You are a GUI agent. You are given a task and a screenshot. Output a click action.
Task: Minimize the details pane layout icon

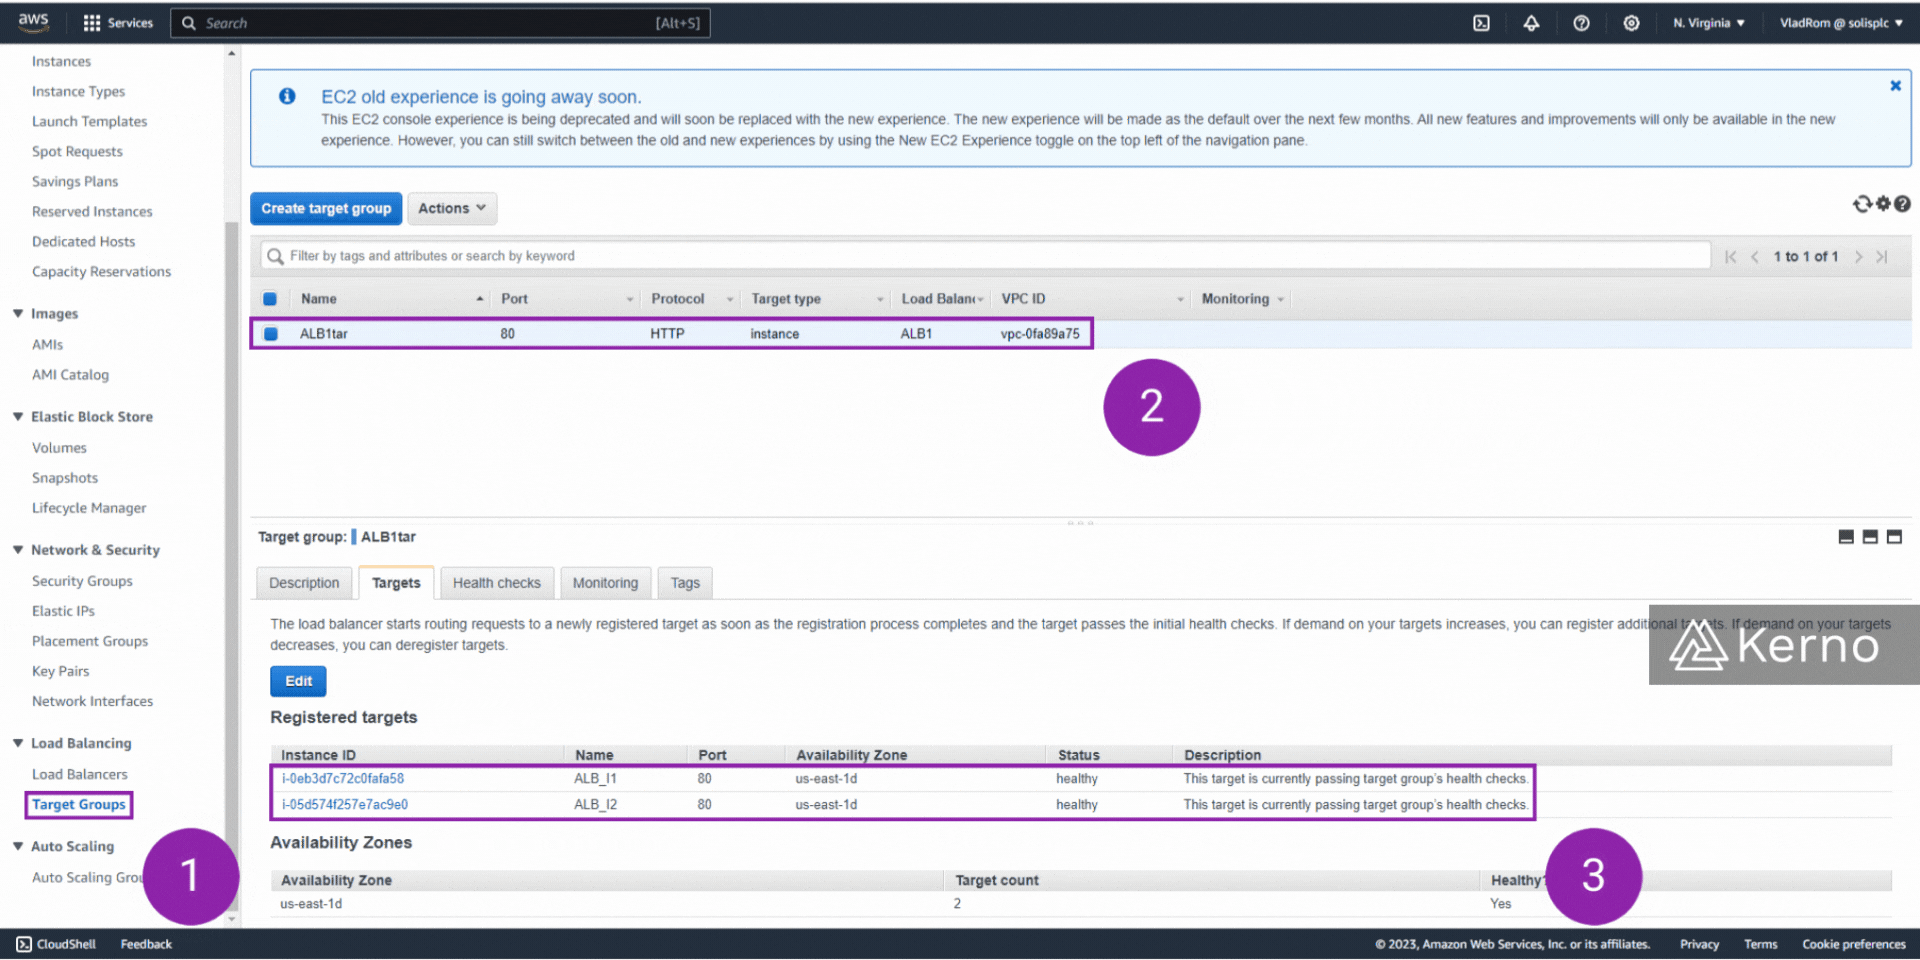(x=1846, y=537)
